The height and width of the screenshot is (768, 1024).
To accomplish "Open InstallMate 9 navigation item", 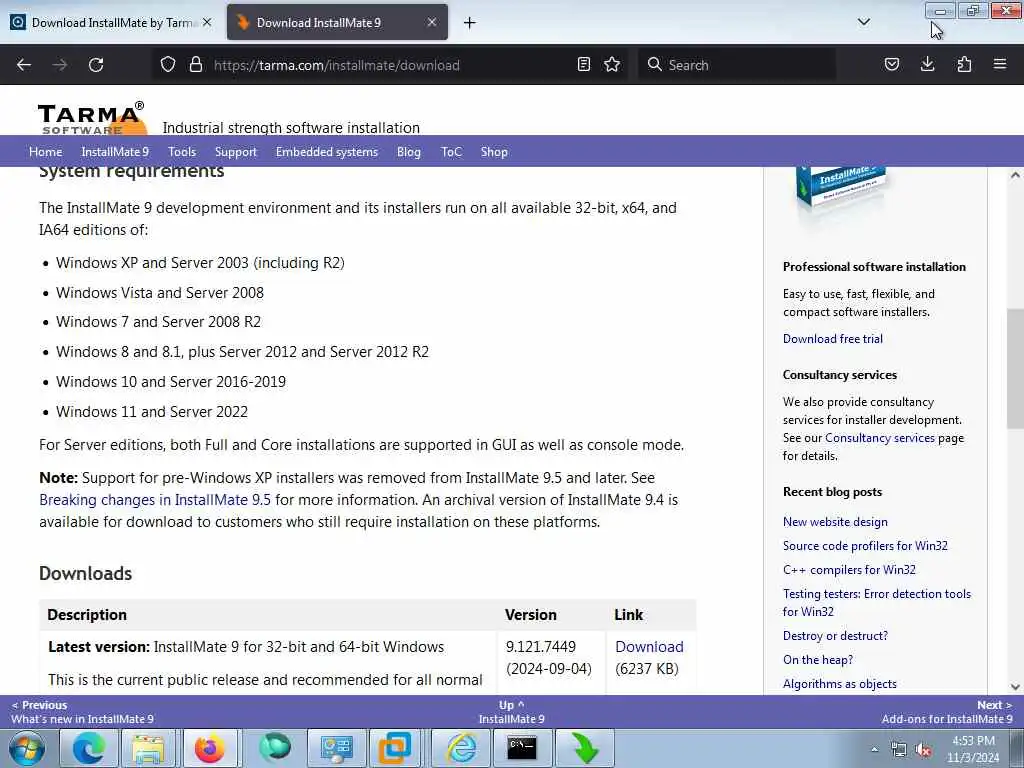I will [115, 152].
